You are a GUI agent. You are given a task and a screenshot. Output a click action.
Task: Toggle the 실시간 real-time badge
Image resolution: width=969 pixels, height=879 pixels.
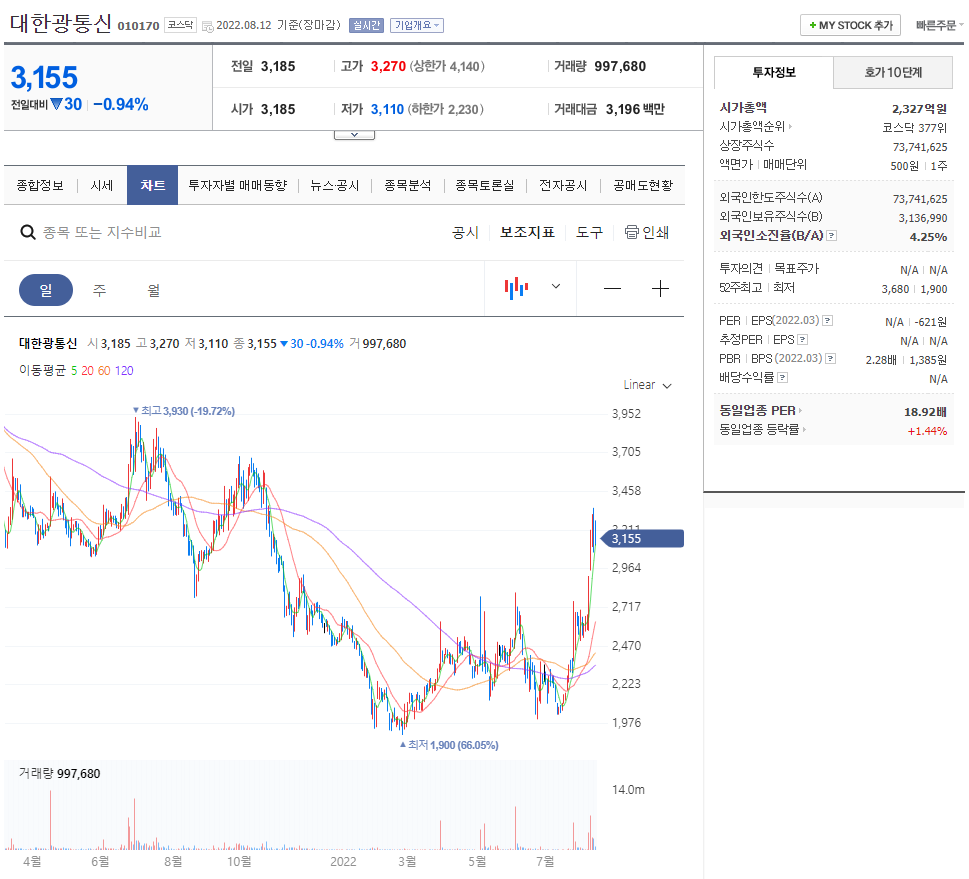[x=366, y=25]
